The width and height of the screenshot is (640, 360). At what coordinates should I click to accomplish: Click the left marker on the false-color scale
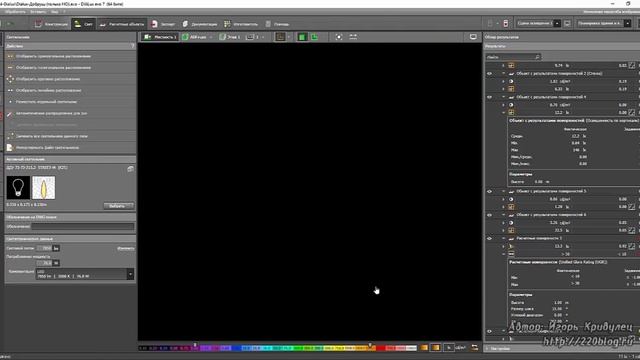tap(195, 345)
